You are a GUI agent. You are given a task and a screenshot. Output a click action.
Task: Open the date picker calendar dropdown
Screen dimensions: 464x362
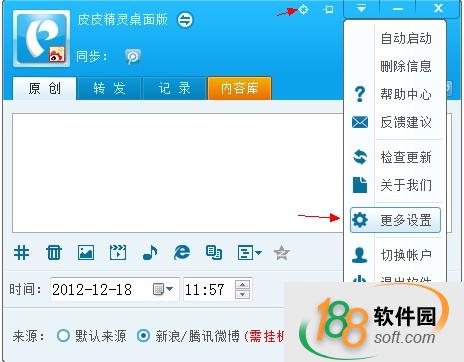click(x=163, y=289)
